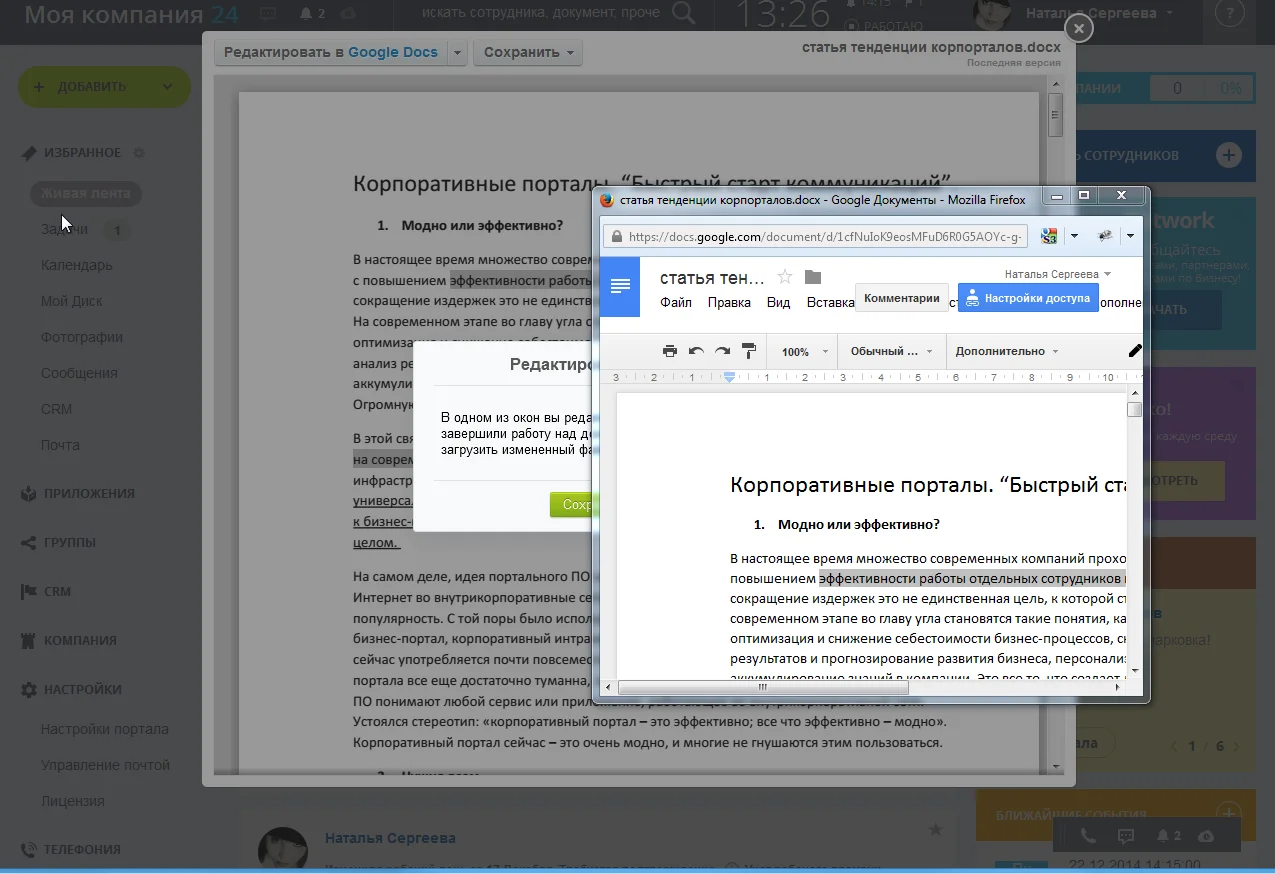
Task: Close the document viewer with X circle
Action: point(1078,29)
